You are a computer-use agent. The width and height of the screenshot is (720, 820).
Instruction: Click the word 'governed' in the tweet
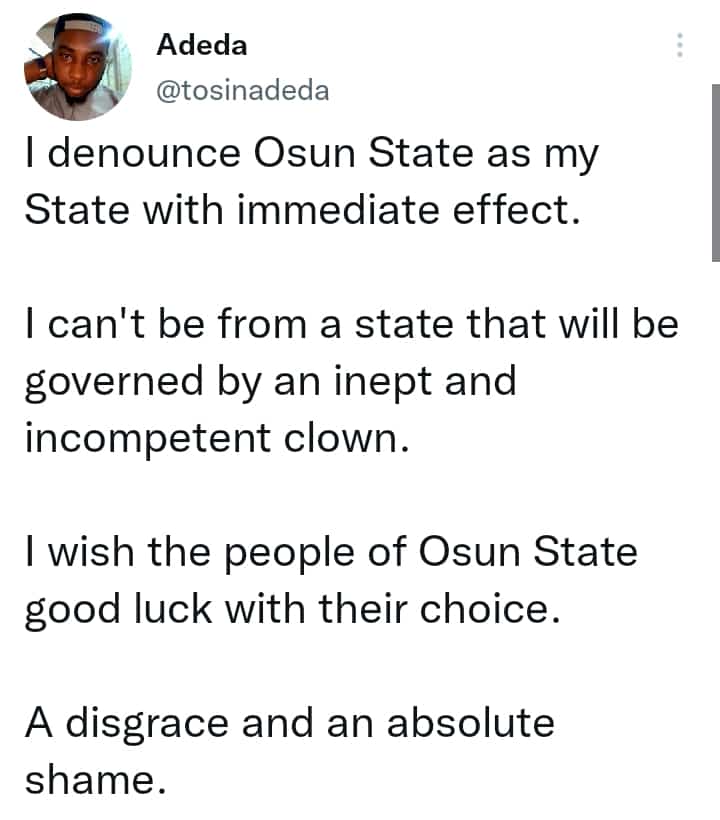(x=114, y=382)
